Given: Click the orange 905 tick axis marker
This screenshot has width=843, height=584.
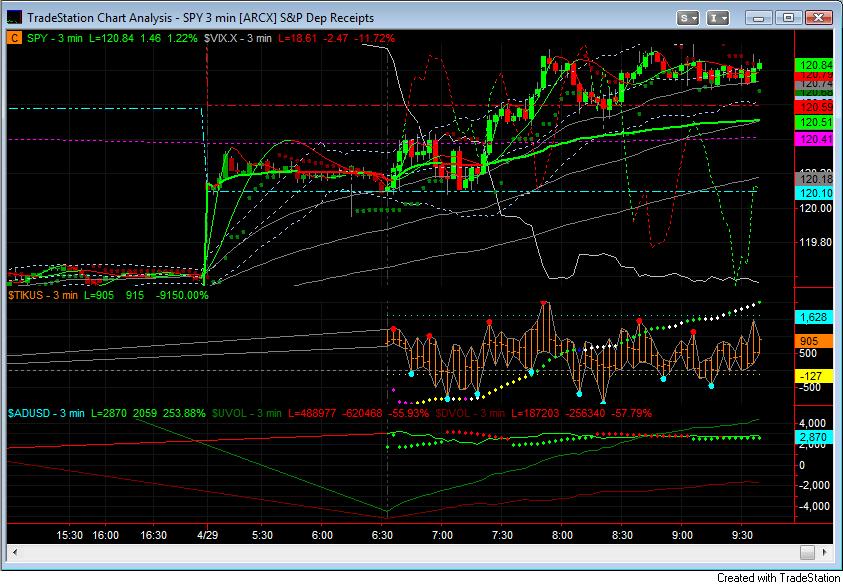Looking at the screenshot, I should click(x=813, y=341).
